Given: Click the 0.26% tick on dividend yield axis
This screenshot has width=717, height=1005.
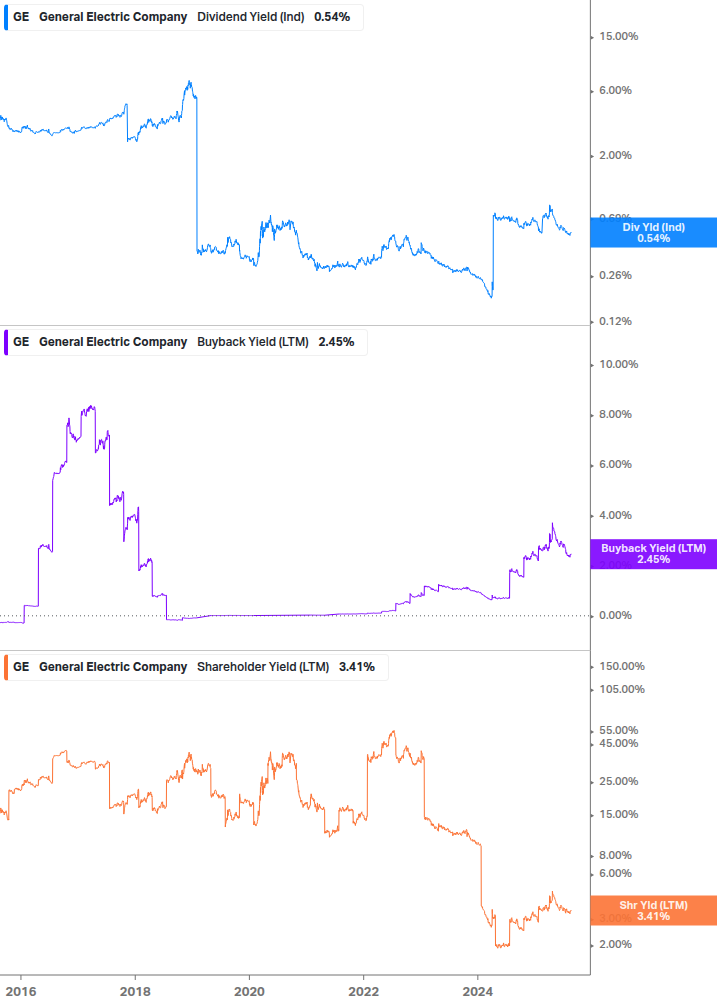Looking at the screenshot, I should point(615,276).
